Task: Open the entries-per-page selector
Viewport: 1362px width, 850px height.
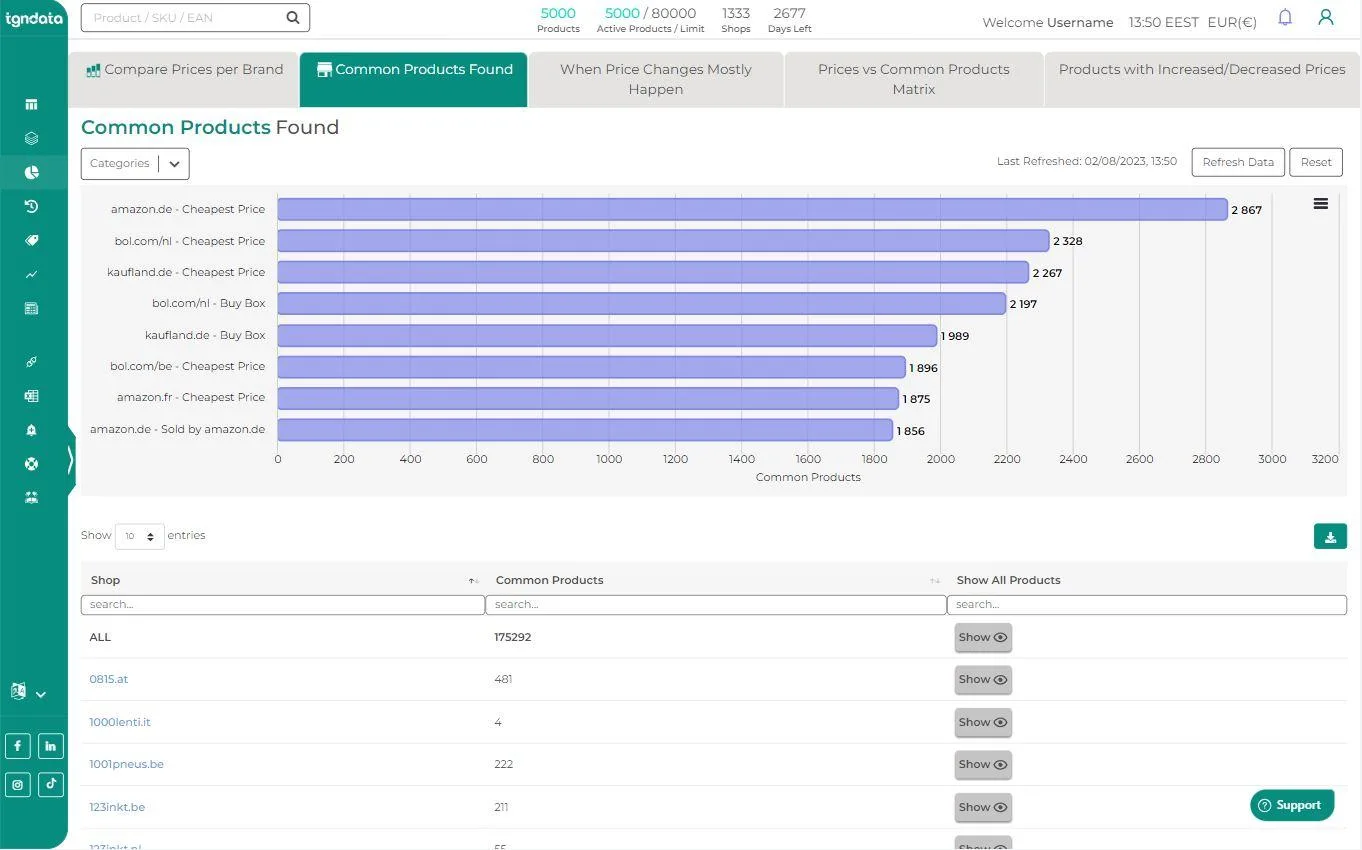Action: [140, 537]
